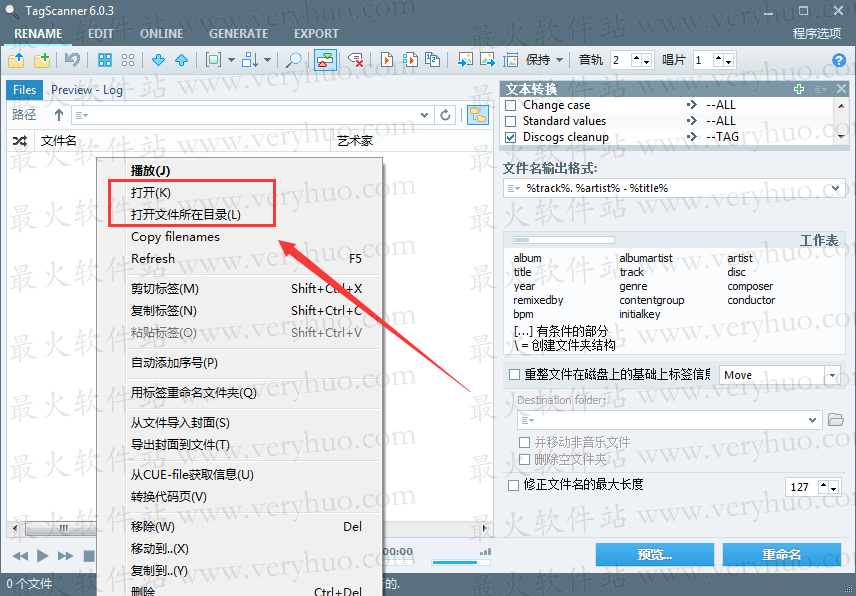Click the select all files grid icon
The height and width of the screenshot is (596, 856).
pos(104,60)
